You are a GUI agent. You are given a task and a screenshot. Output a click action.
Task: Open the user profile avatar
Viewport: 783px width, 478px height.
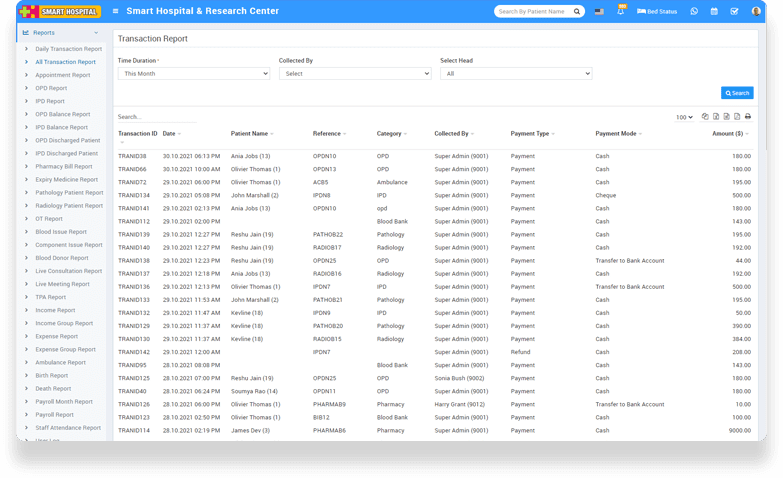(756, 11)
